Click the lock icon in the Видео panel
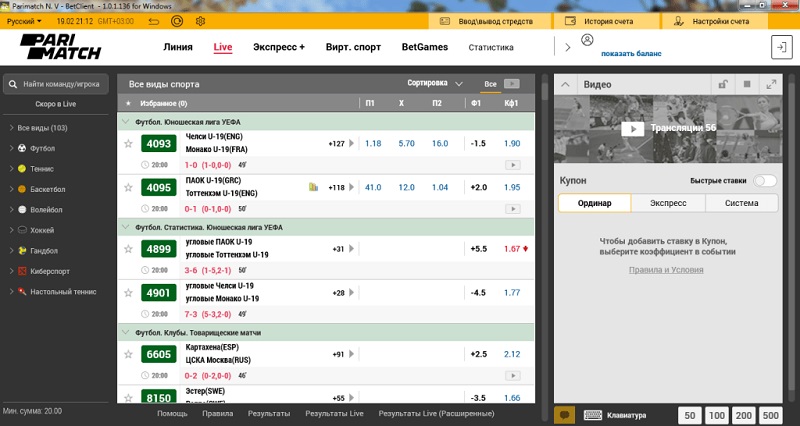800x426 pixels. click(x=720, y=85)
